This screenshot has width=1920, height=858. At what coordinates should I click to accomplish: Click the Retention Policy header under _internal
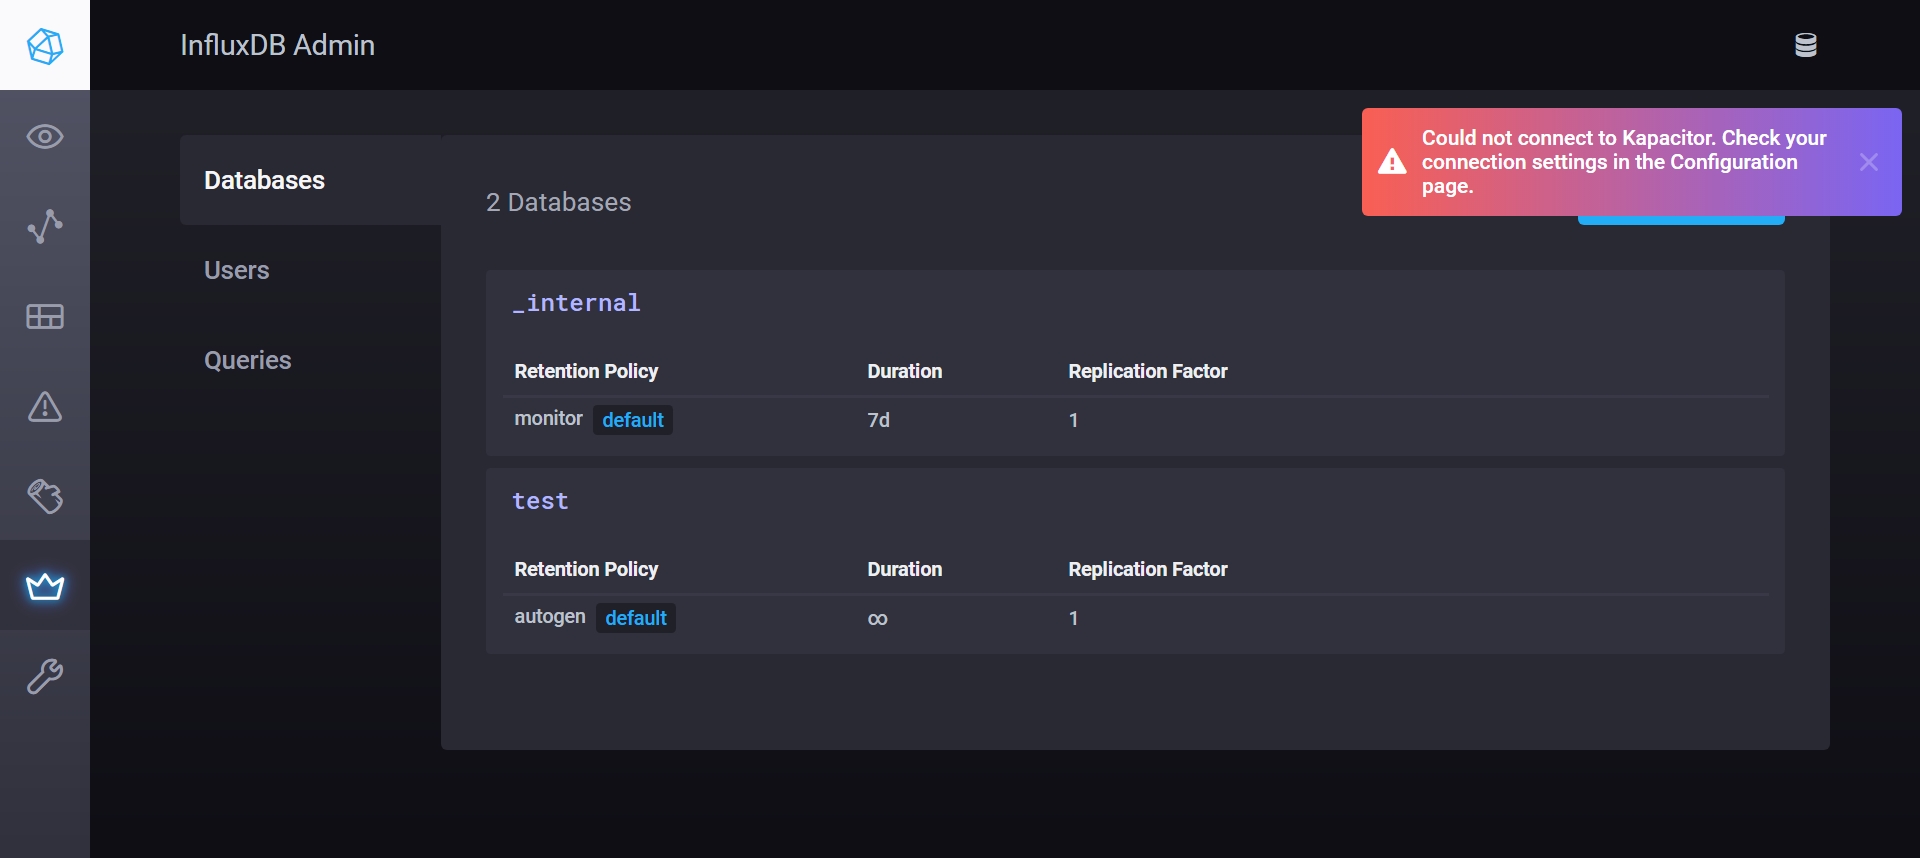586,371
